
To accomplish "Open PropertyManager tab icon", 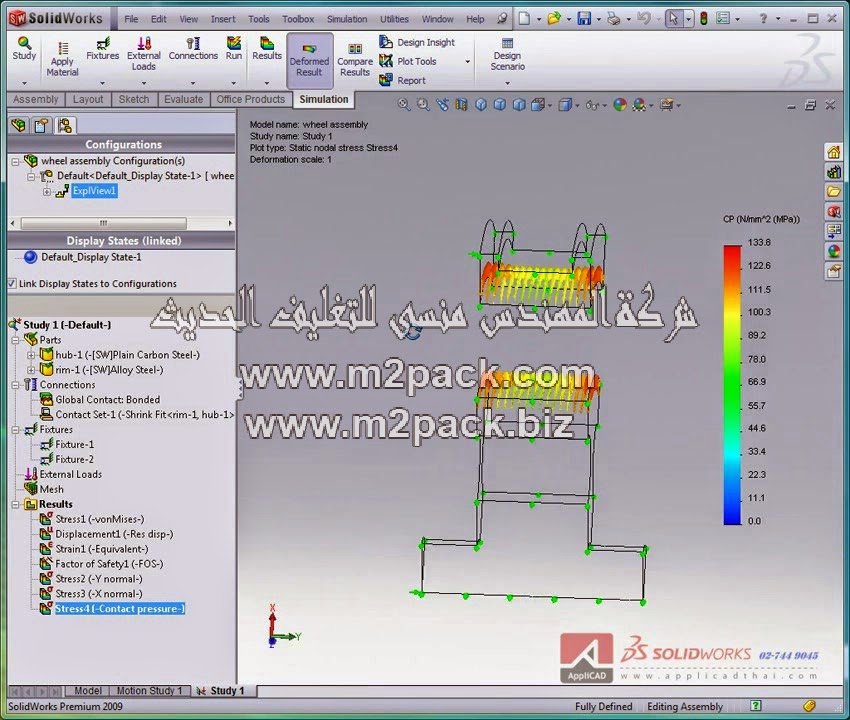I will pos(41,126).
